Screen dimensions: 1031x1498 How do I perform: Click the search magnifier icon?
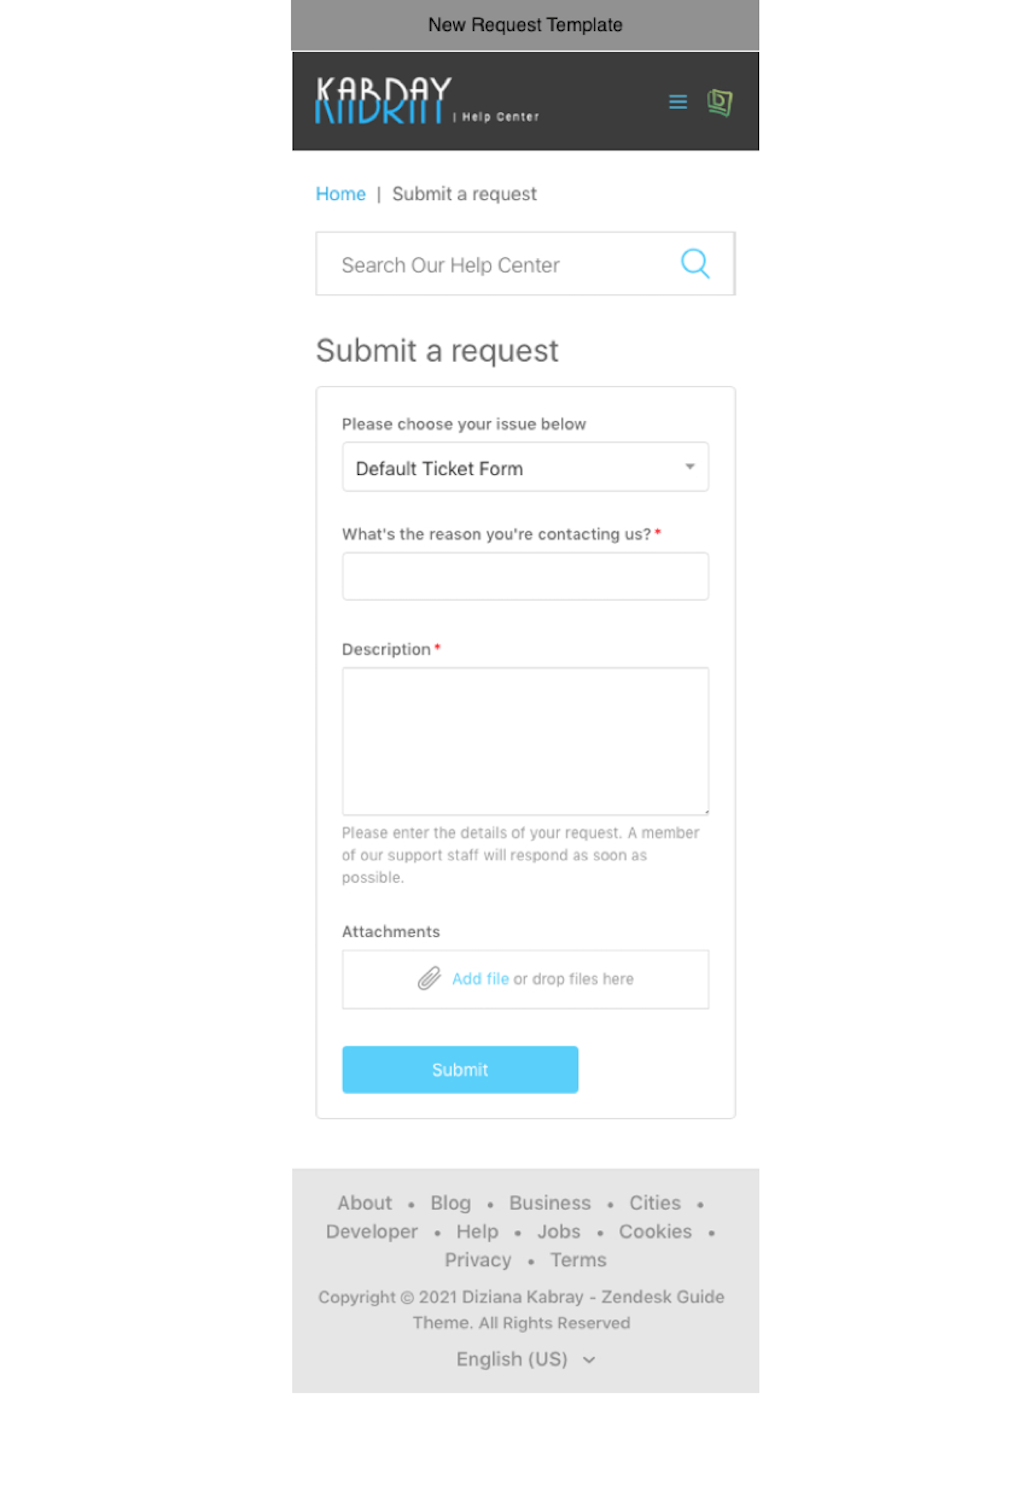[694, 264]
